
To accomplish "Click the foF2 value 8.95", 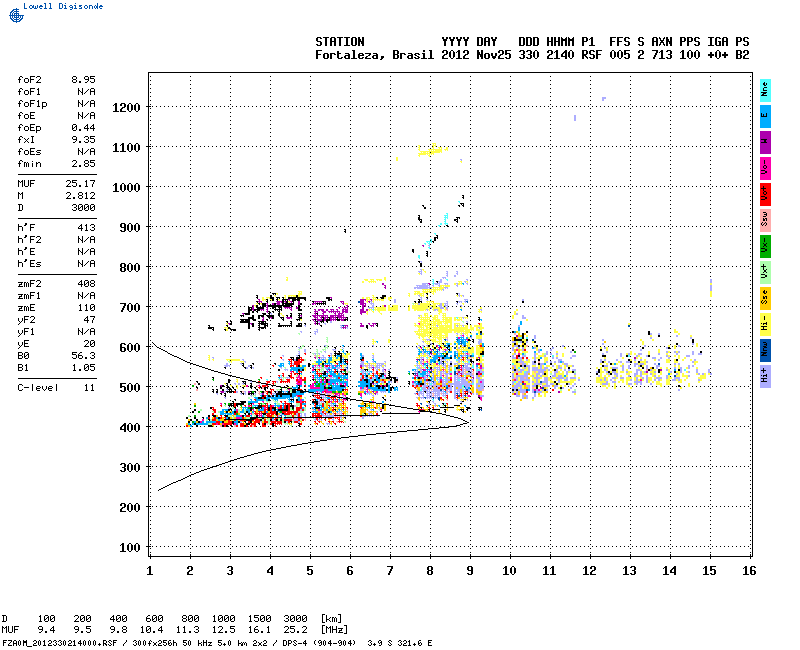I will coord(83,80).
